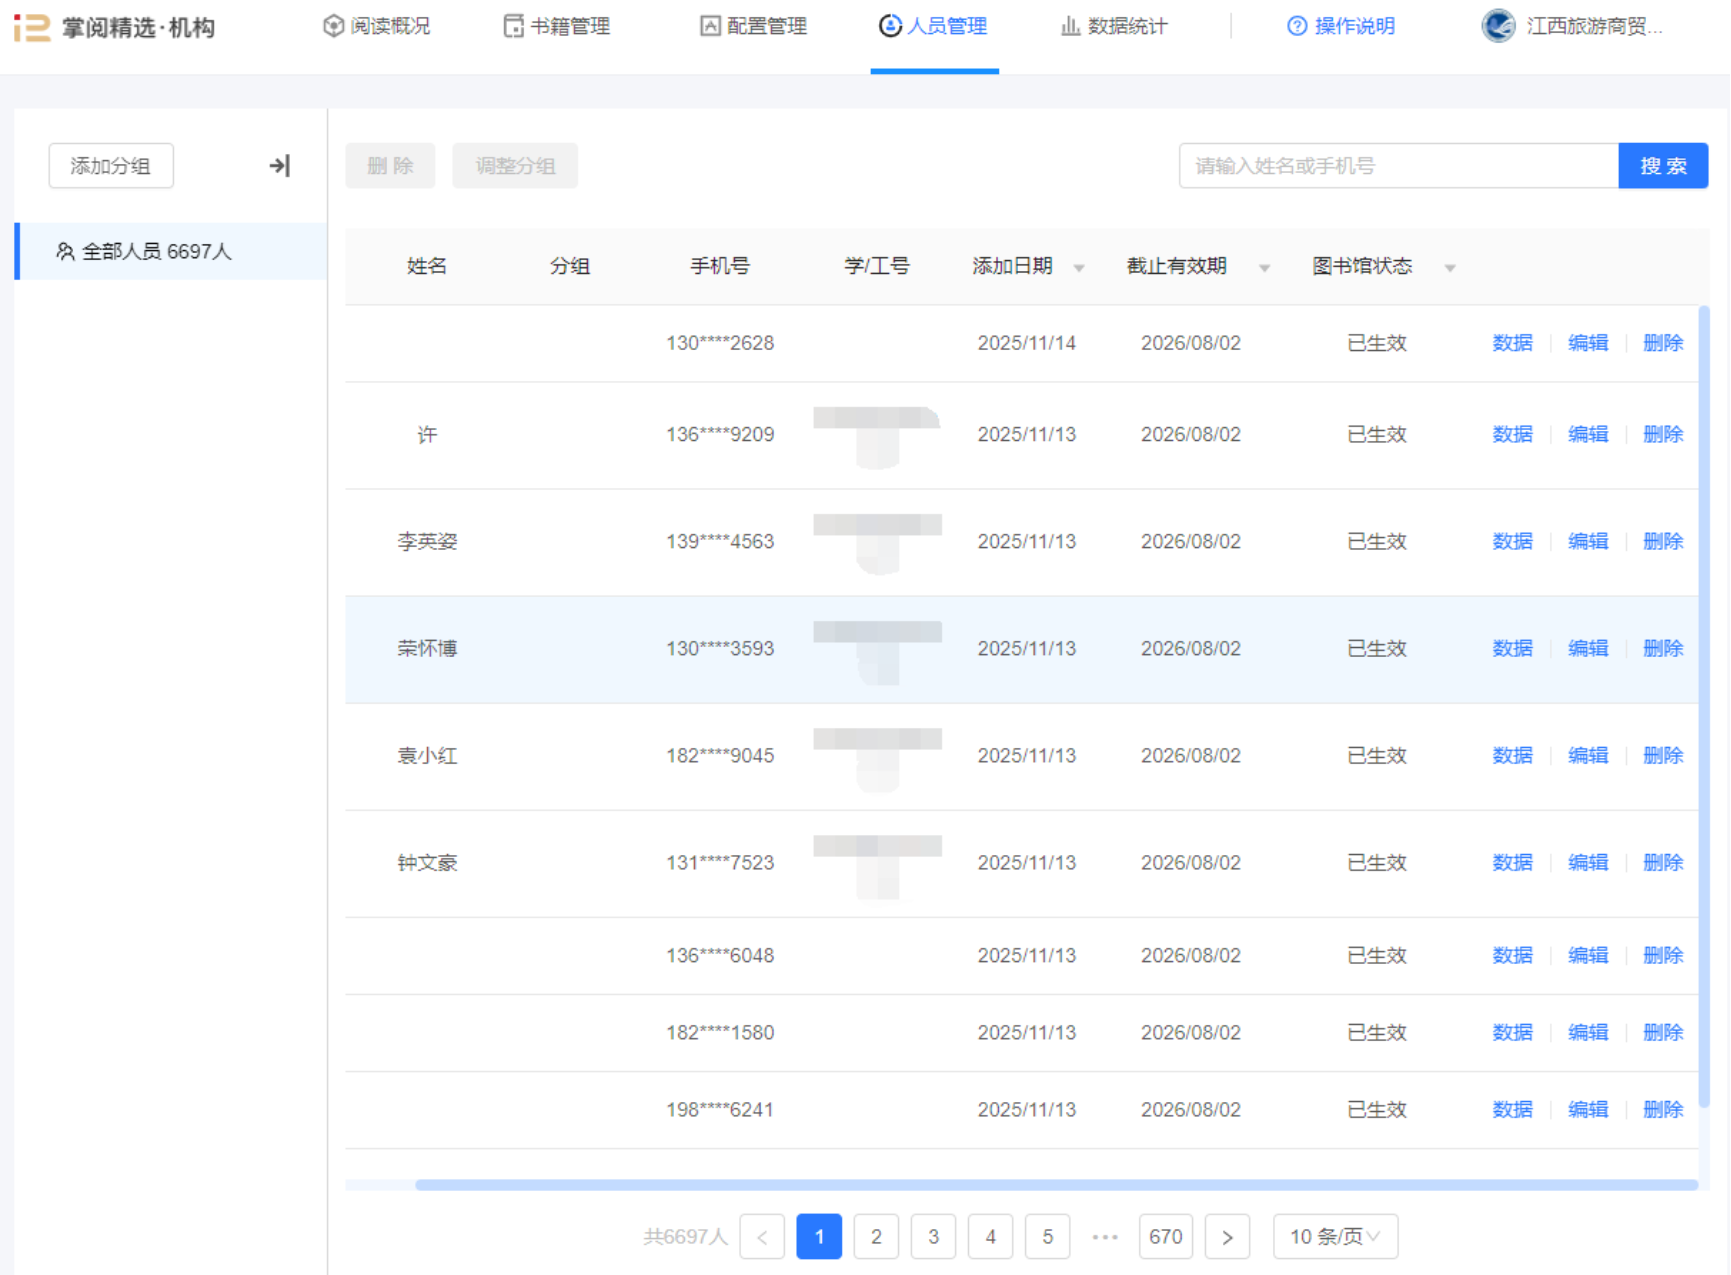Go to next page arrow

click(1227, 1237)
